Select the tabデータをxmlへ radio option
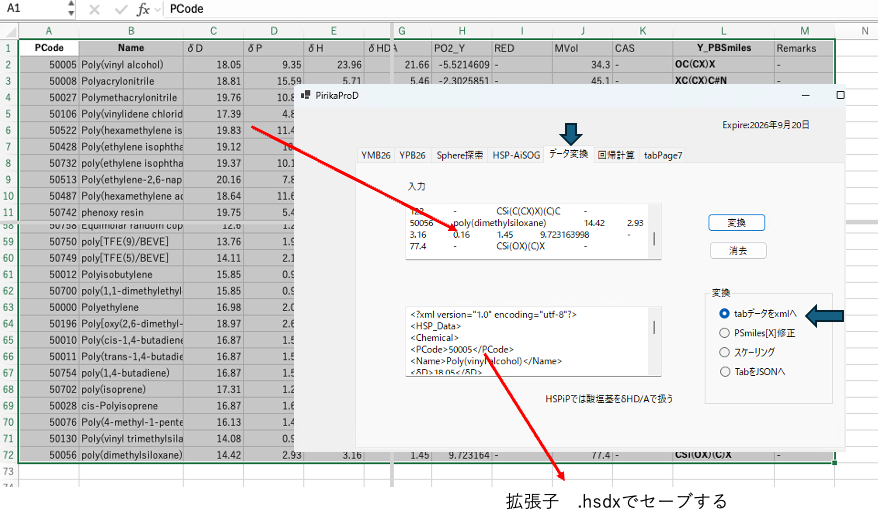 coord(725,314)
